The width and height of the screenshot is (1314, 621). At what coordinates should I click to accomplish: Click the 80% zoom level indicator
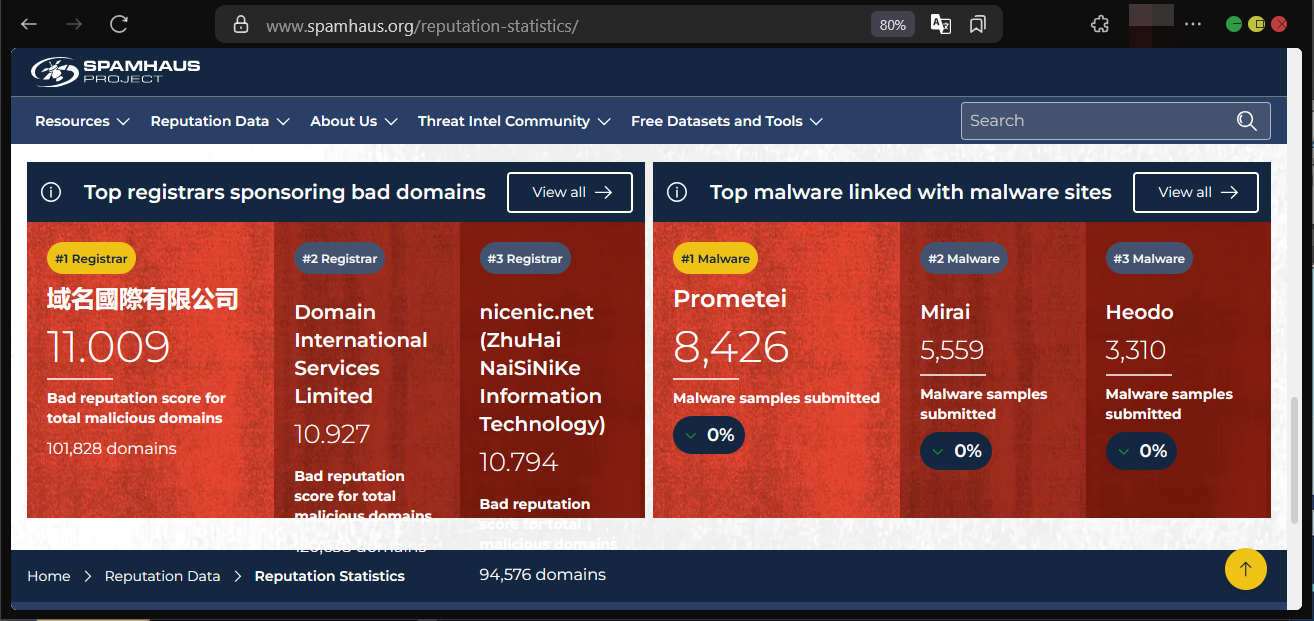coord(892,25)
